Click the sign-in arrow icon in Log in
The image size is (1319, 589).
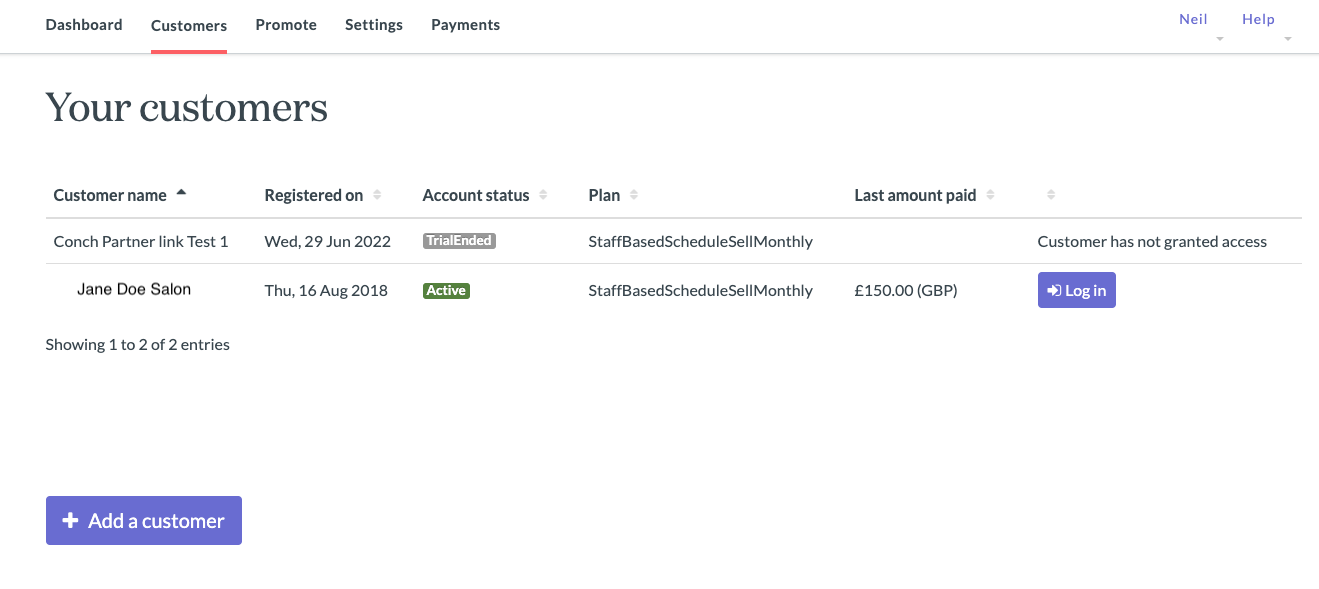(1054, 291)
